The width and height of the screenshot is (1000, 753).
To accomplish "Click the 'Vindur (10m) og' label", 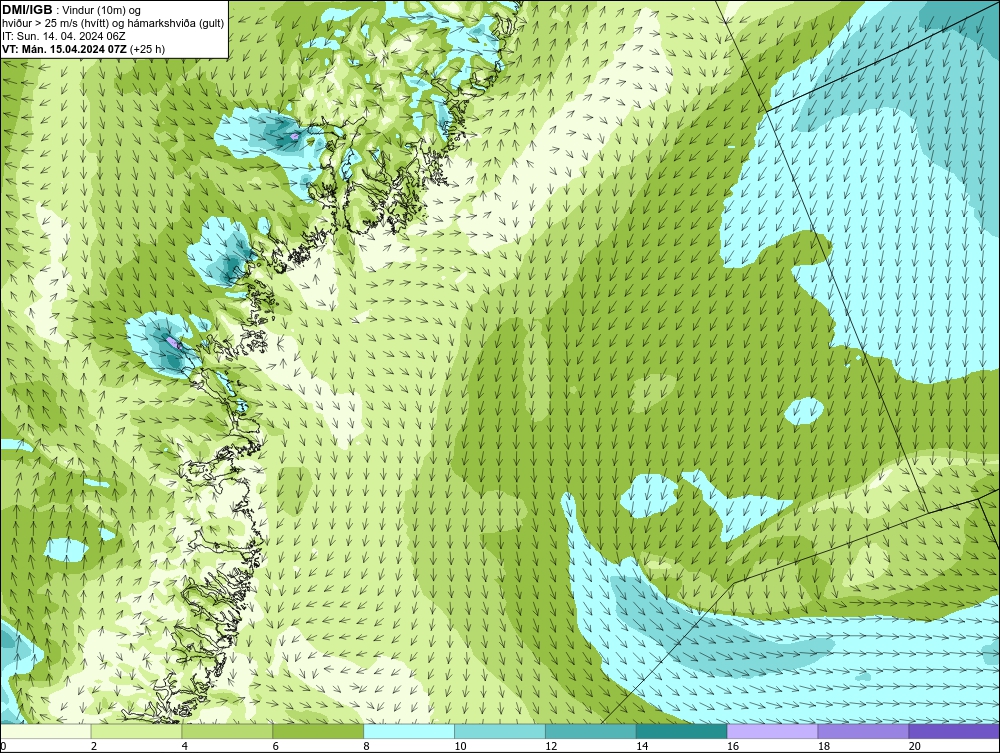I will coord(102,10).
